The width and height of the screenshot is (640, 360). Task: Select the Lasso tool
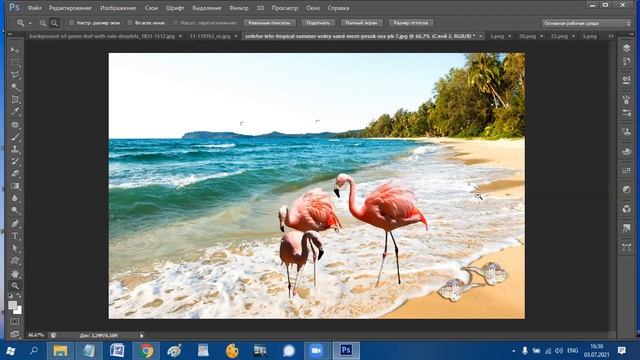click(15, 75)
